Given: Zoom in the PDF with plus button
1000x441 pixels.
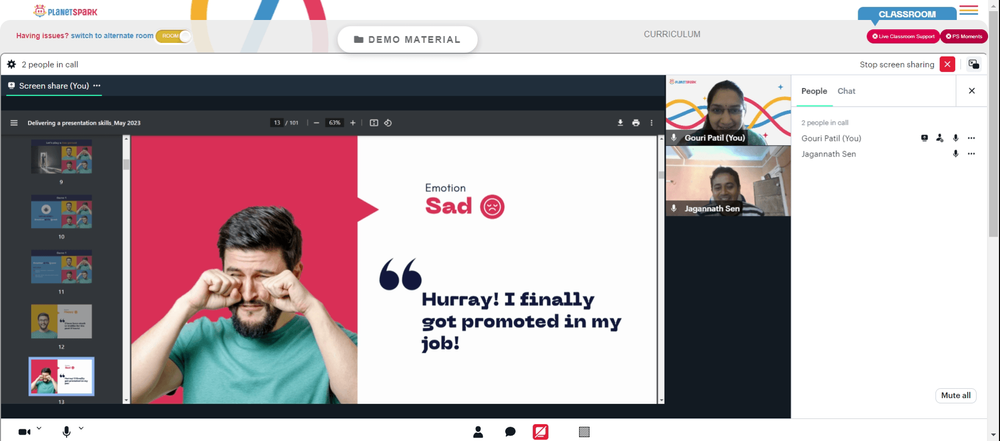Looking at the screenshot, I should (x=353, y=123).
